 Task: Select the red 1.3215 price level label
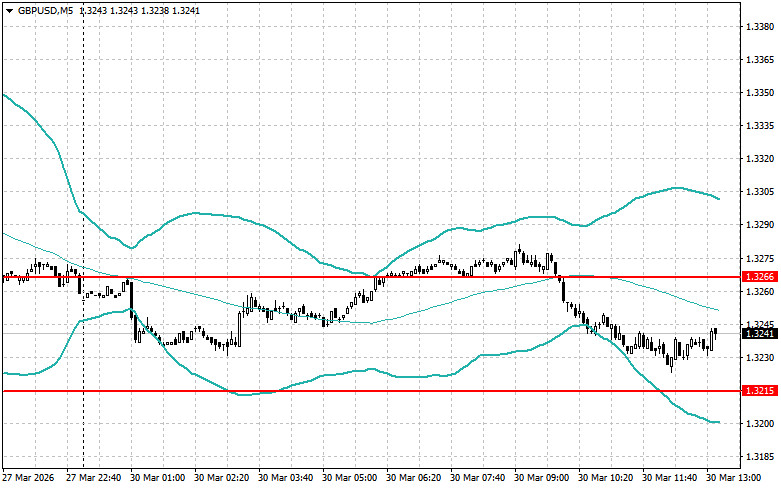coord(759,391)
